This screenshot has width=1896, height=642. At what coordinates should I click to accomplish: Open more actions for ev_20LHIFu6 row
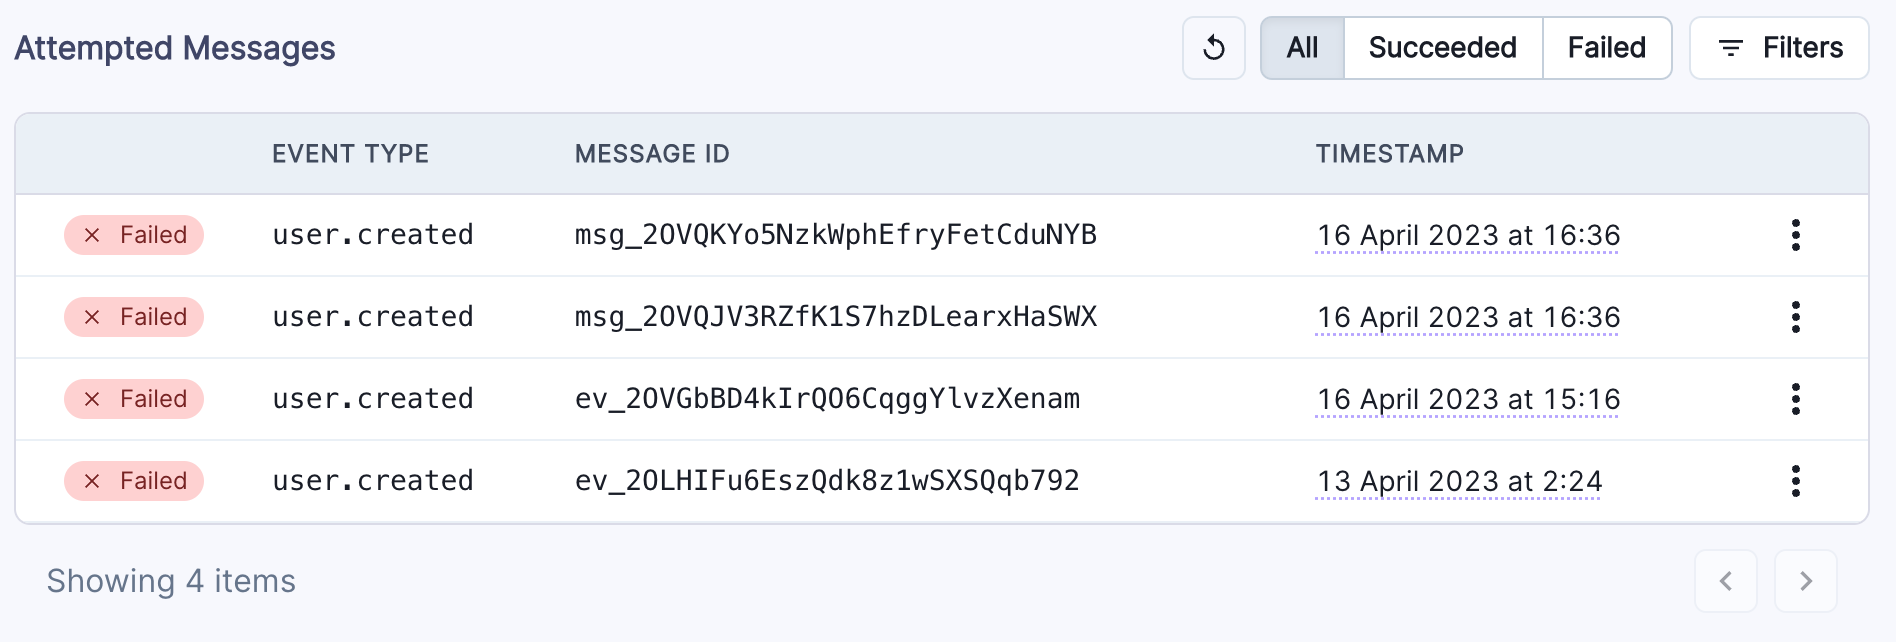coord(1796,481)
